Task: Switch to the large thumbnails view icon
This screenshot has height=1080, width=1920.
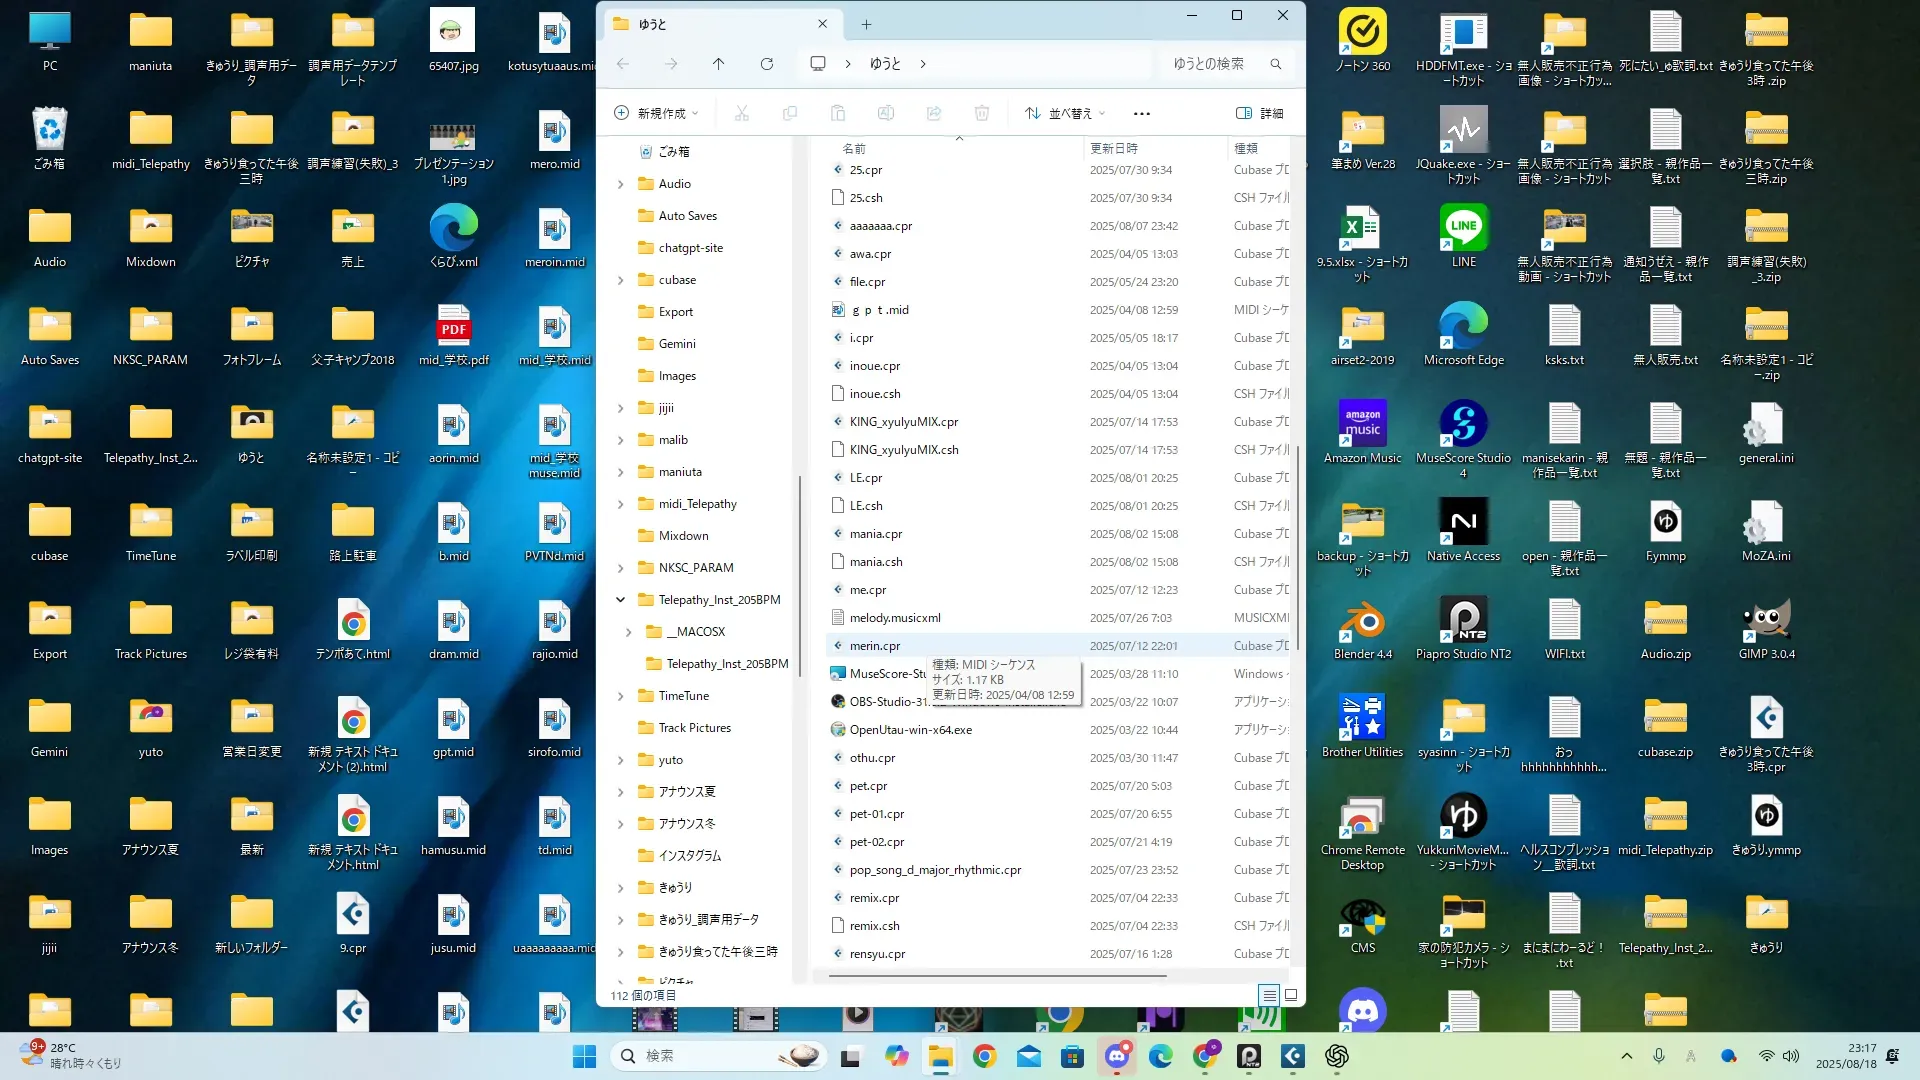Action: (x=1291, y=995)
